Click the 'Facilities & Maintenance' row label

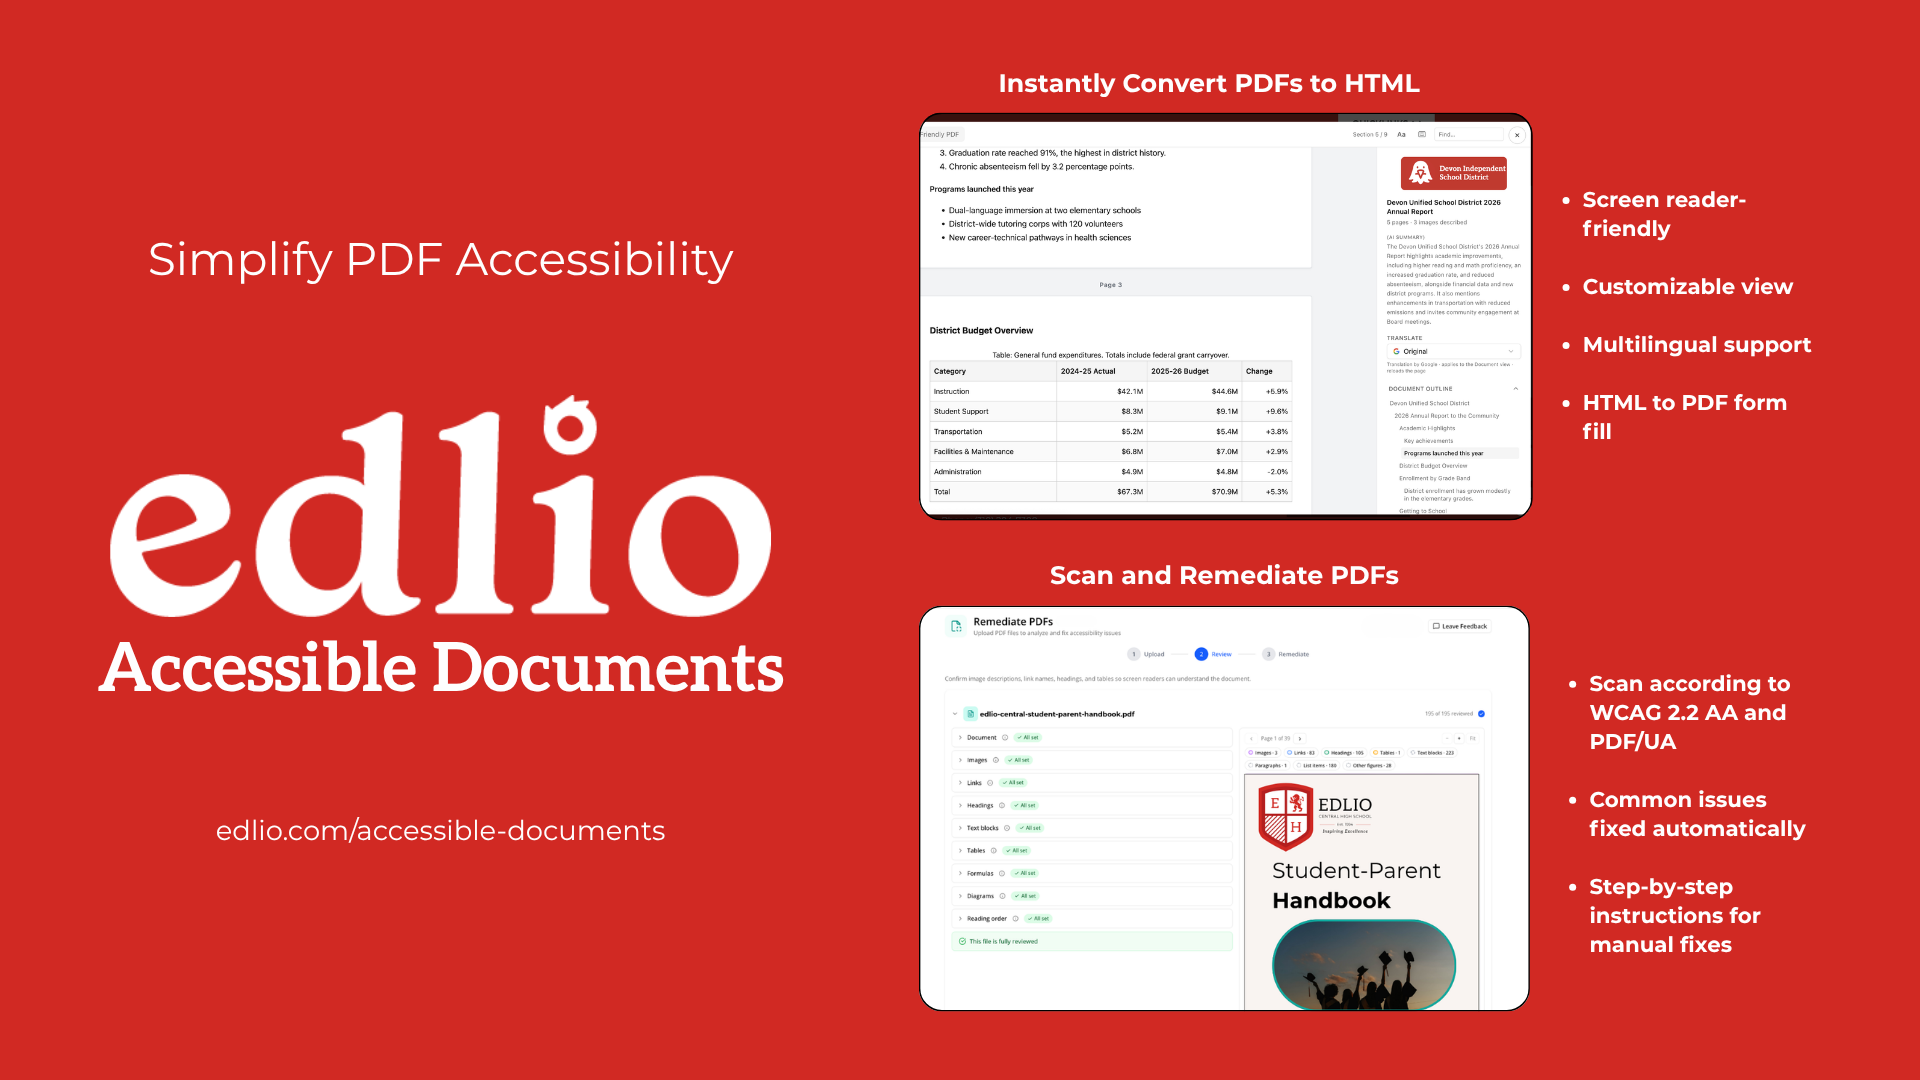(973, 451)
